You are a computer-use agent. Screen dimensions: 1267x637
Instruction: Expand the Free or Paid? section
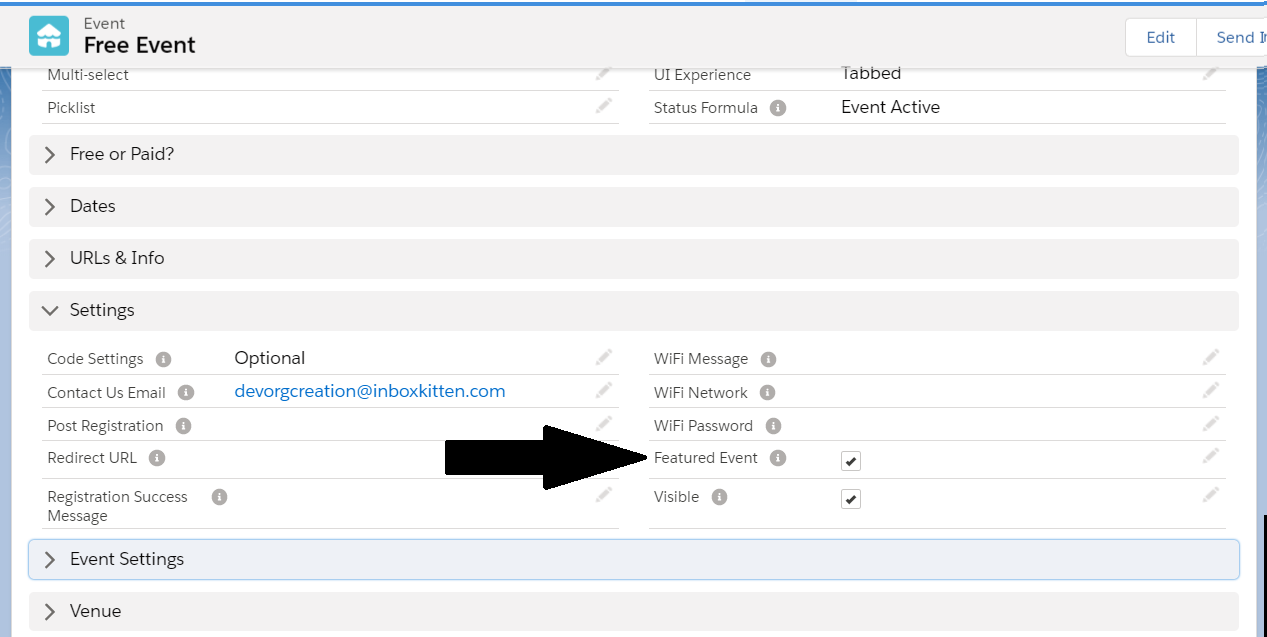(633, 155)
